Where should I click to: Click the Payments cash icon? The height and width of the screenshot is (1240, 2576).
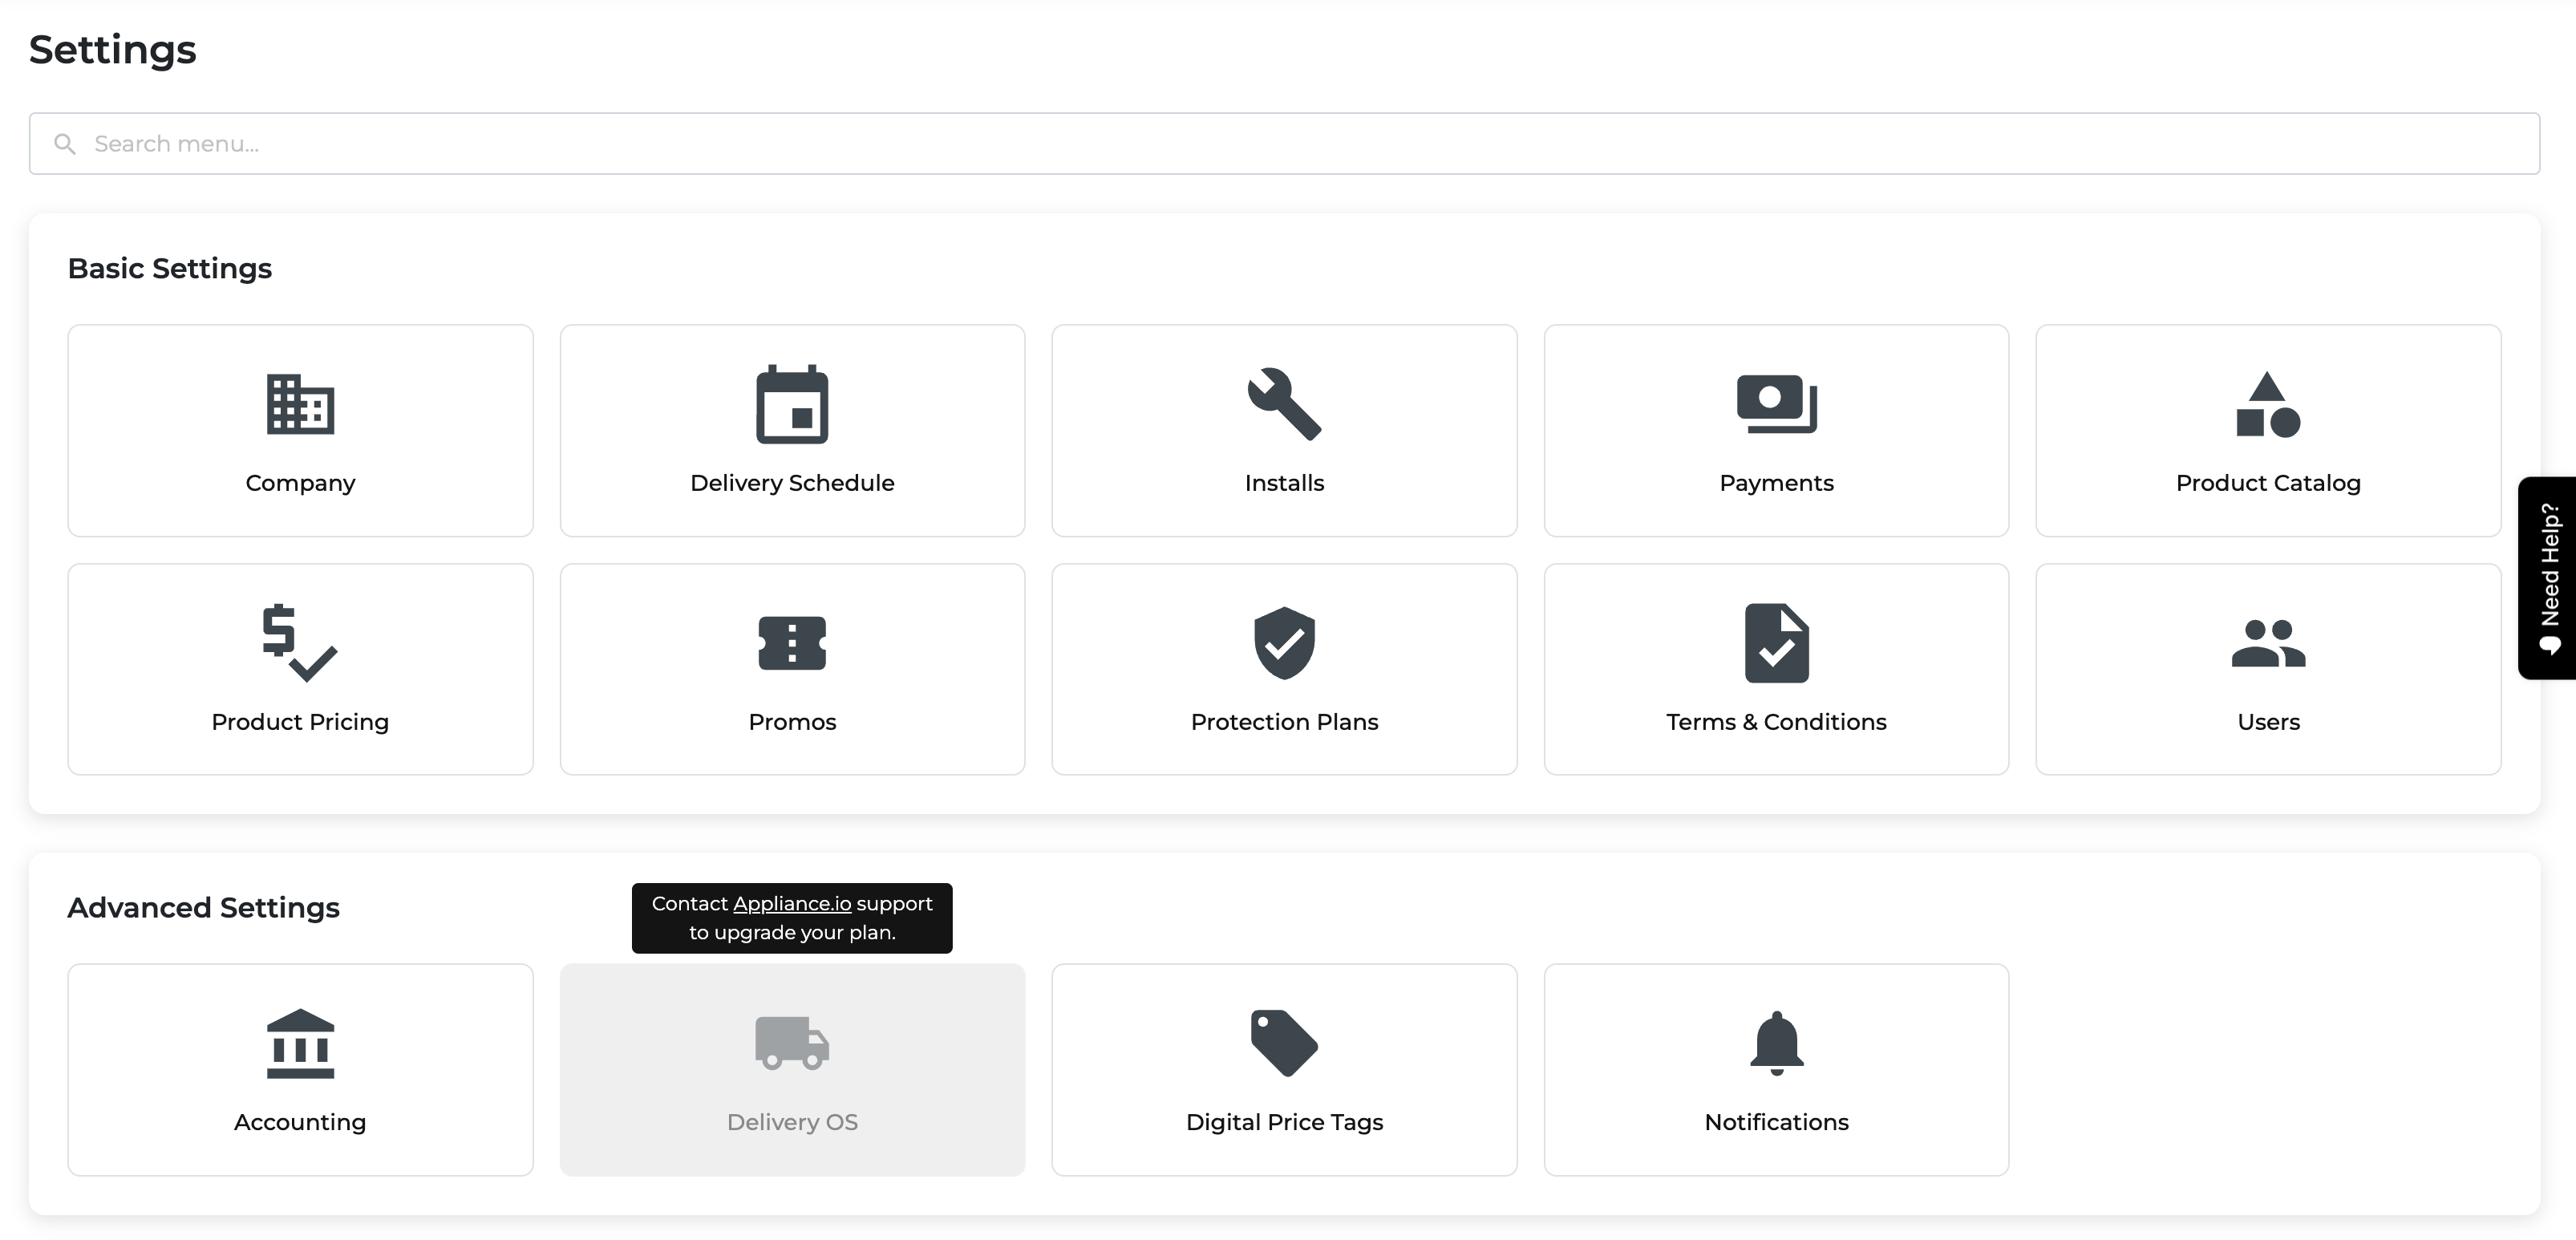(x=1776, y=404)
